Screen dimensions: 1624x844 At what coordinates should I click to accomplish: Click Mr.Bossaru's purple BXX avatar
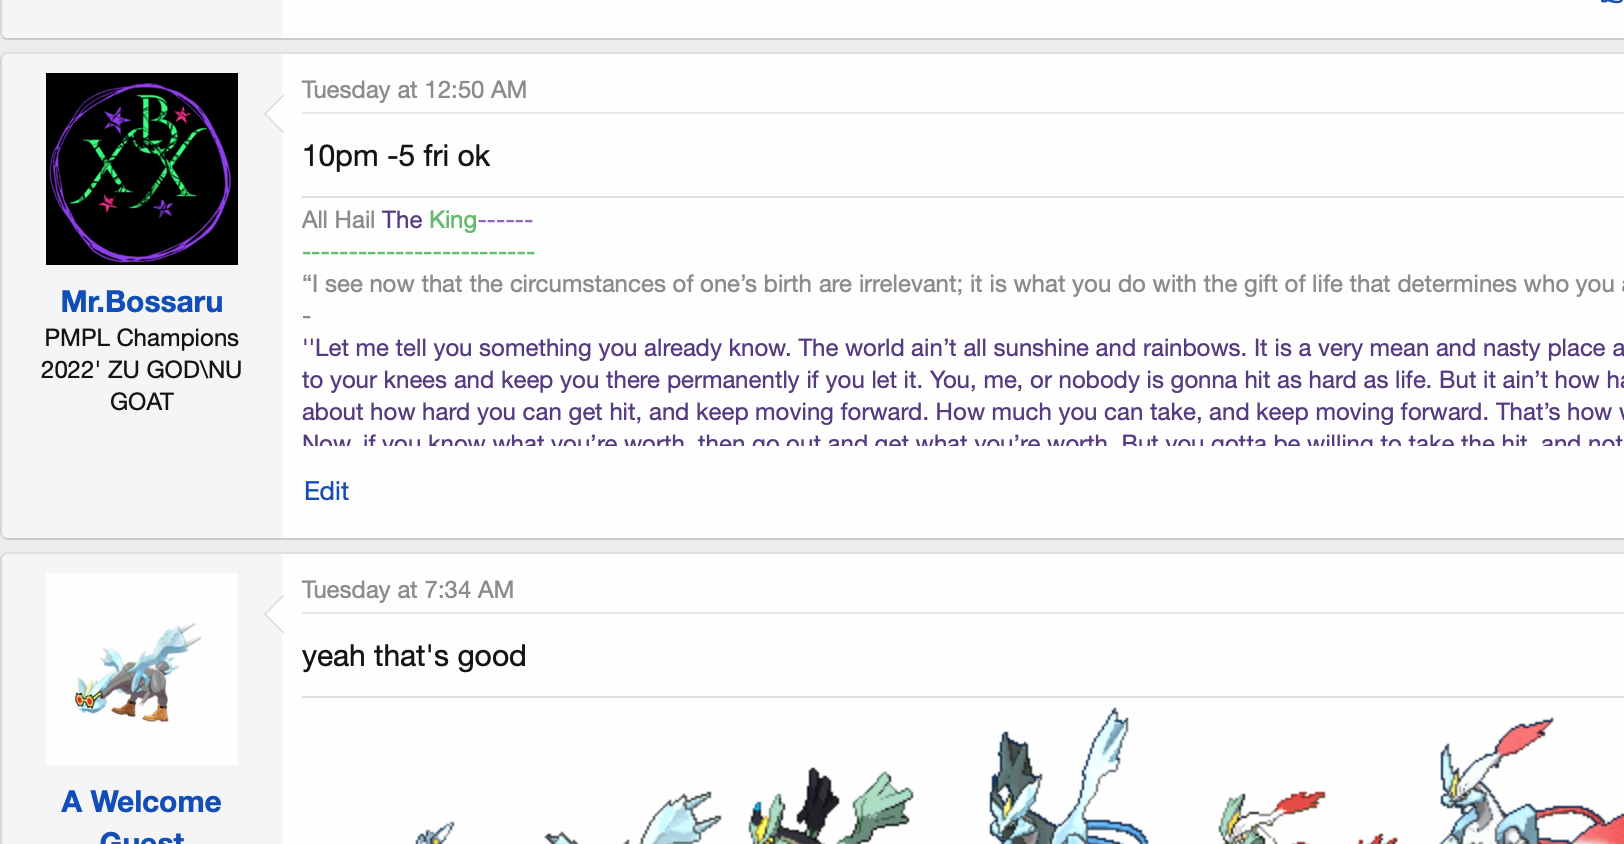pyautogui.click(x=142, y=169)
